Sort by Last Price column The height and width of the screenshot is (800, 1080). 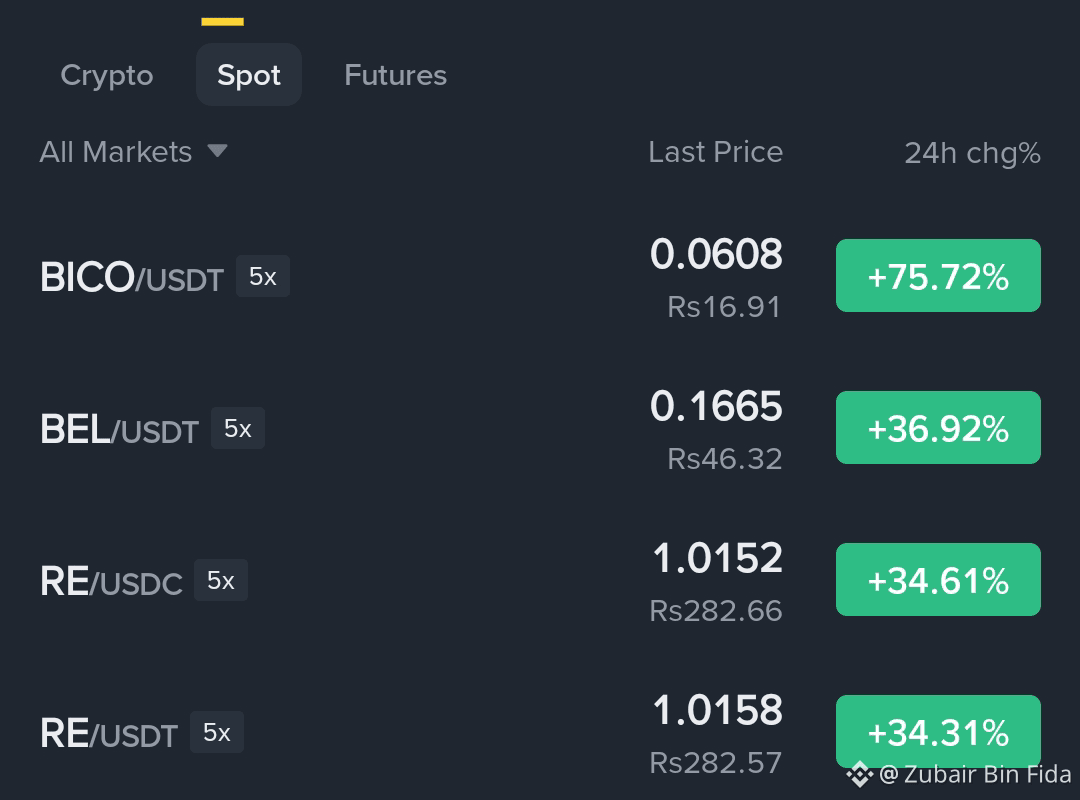[x=715, y=152]
